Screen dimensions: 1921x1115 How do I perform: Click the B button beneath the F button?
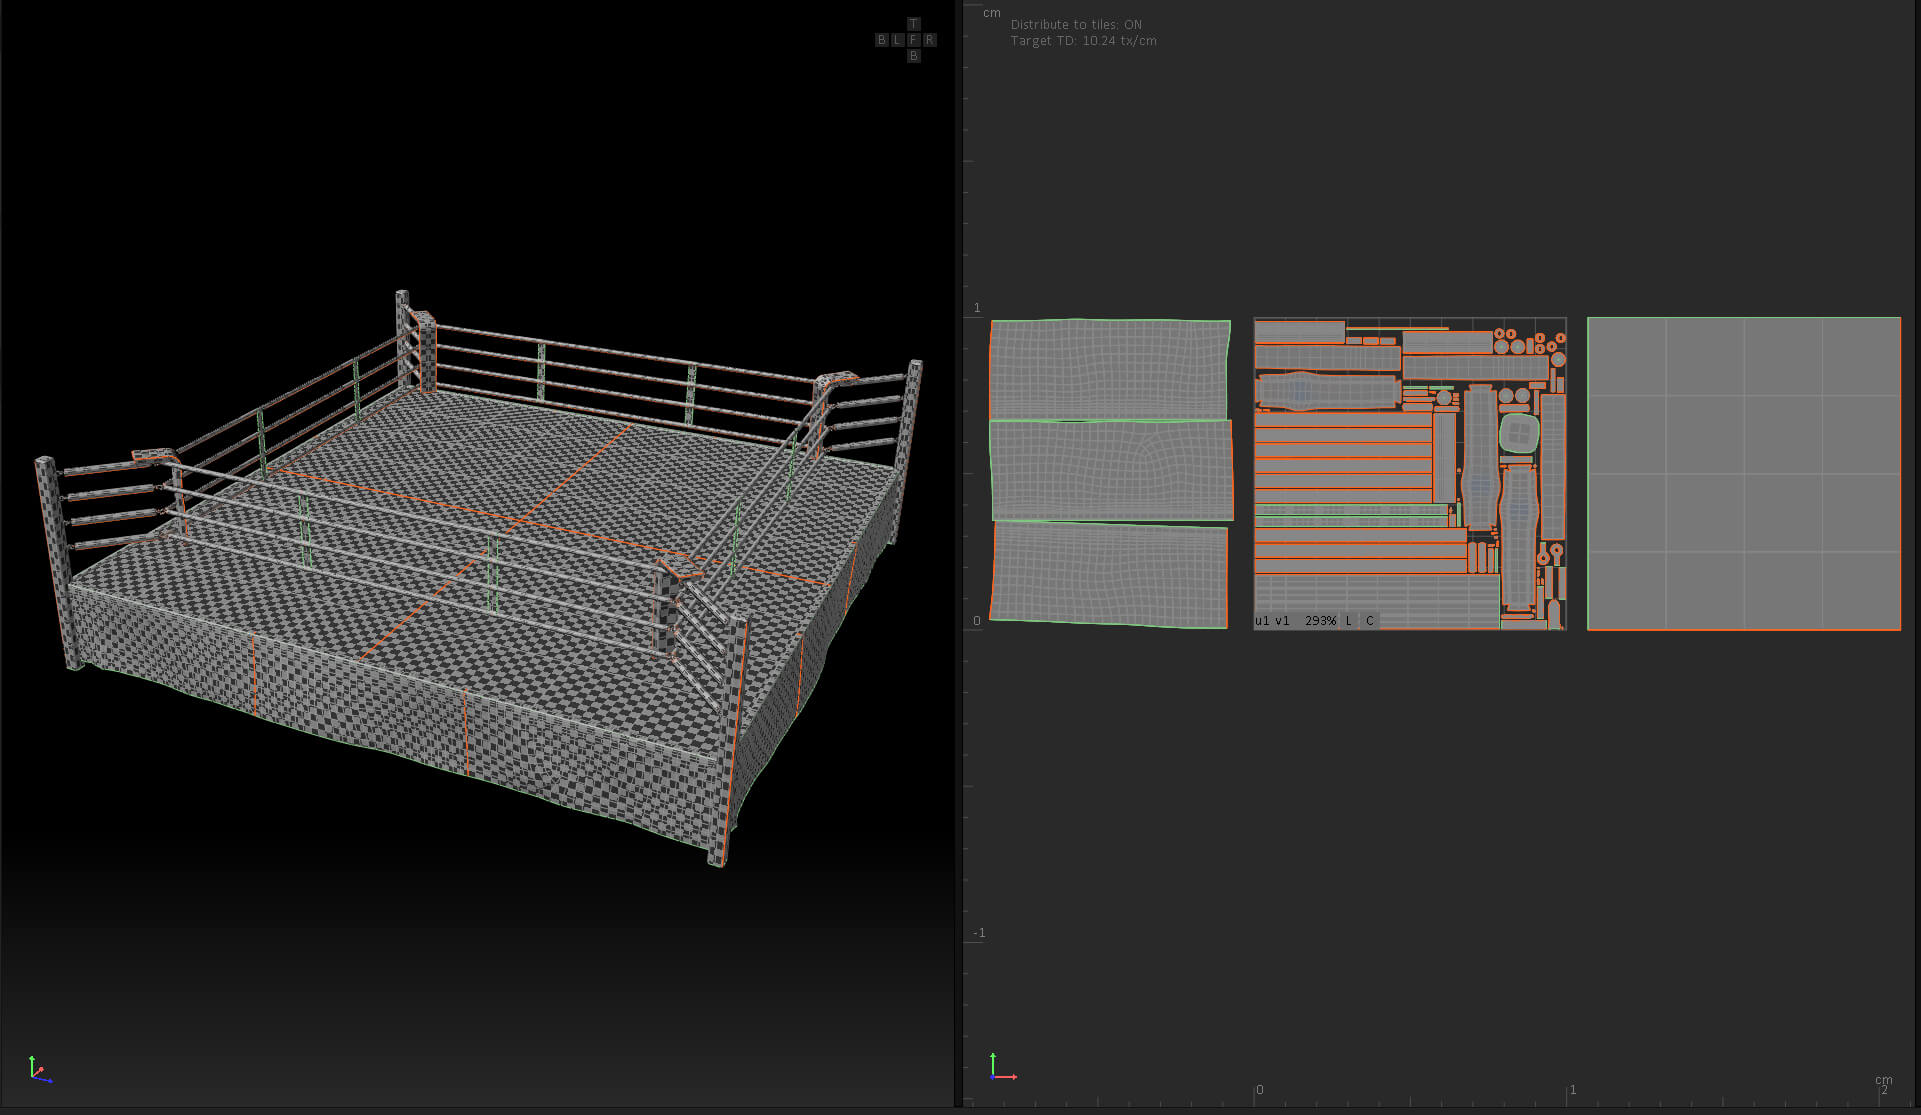913,56
